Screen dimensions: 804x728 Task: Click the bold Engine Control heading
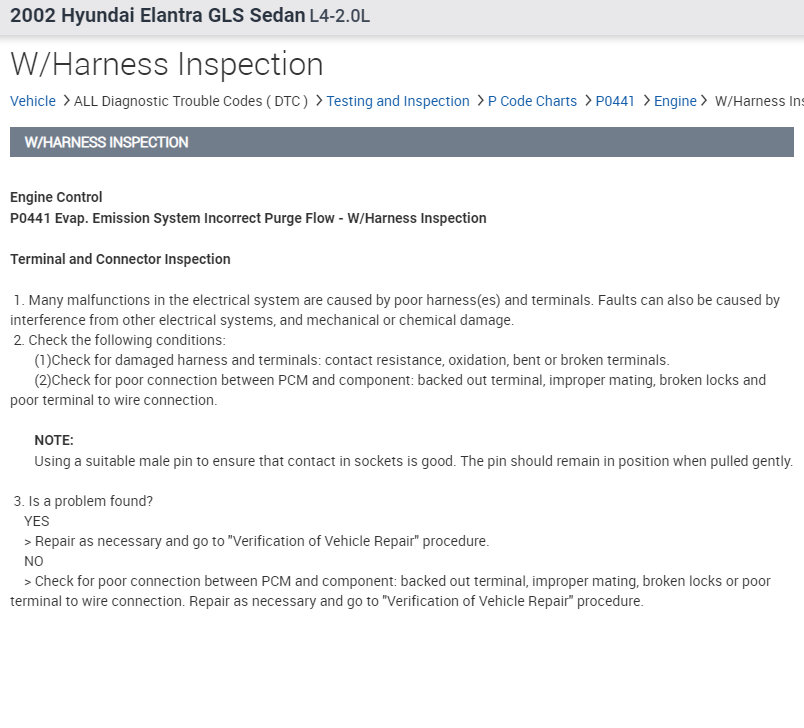coord(56,197)
